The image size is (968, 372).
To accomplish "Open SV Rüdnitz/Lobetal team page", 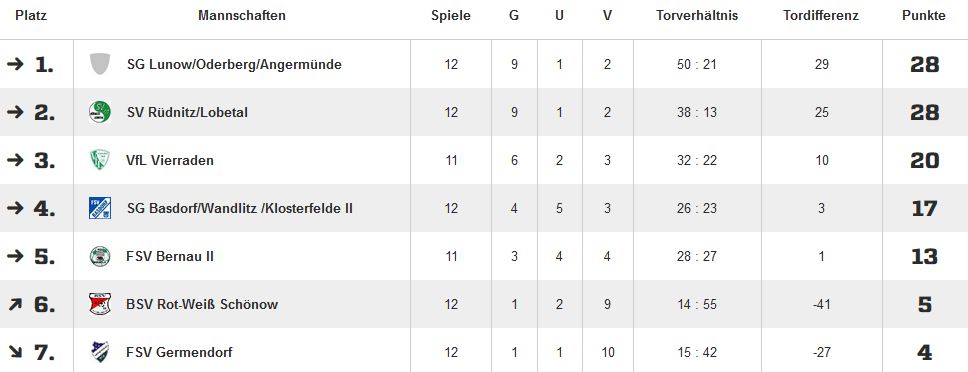I will click(187, 112).
